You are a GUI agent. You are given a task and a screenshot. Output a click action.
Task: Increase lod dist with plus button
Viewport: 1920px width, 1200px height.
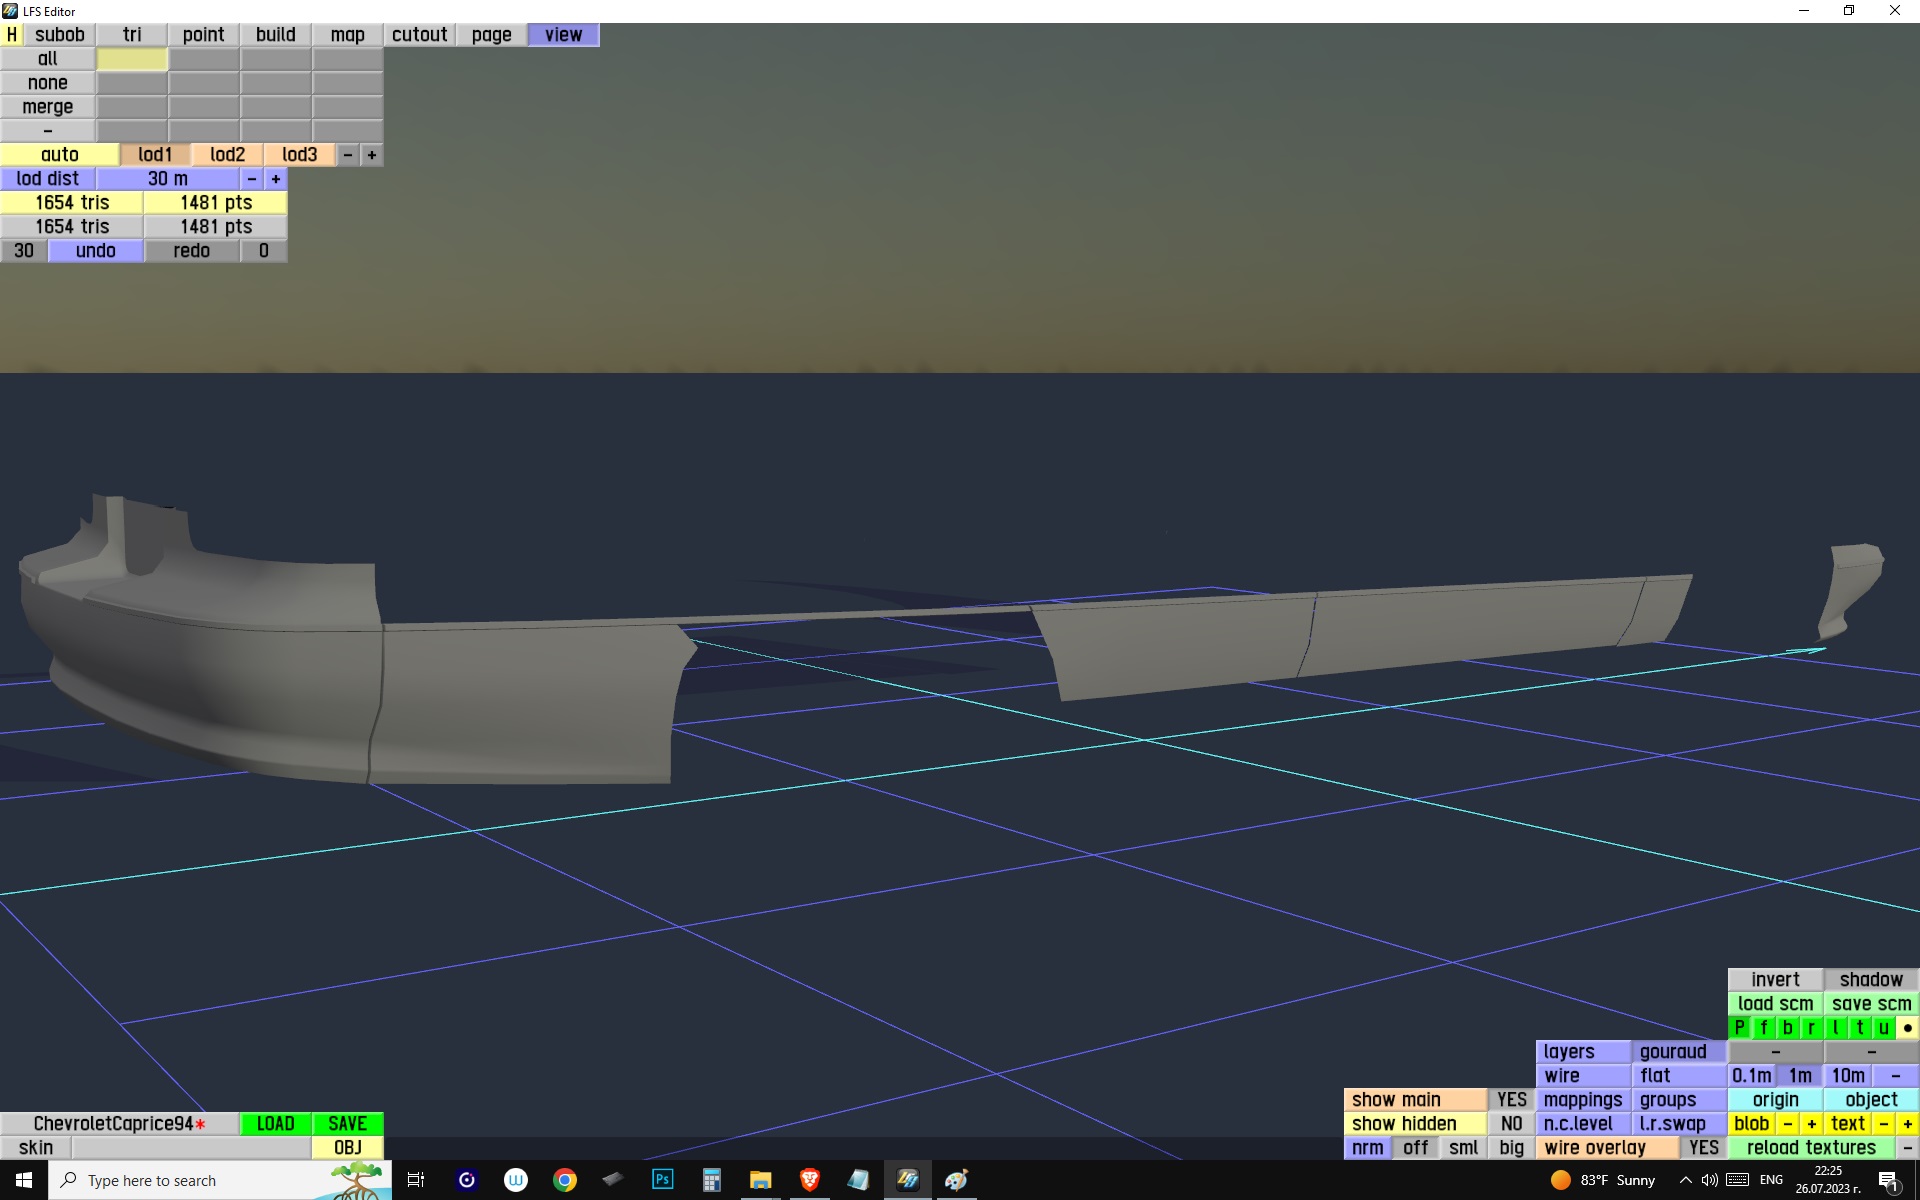pyautogui.click(x=276, y=179)
